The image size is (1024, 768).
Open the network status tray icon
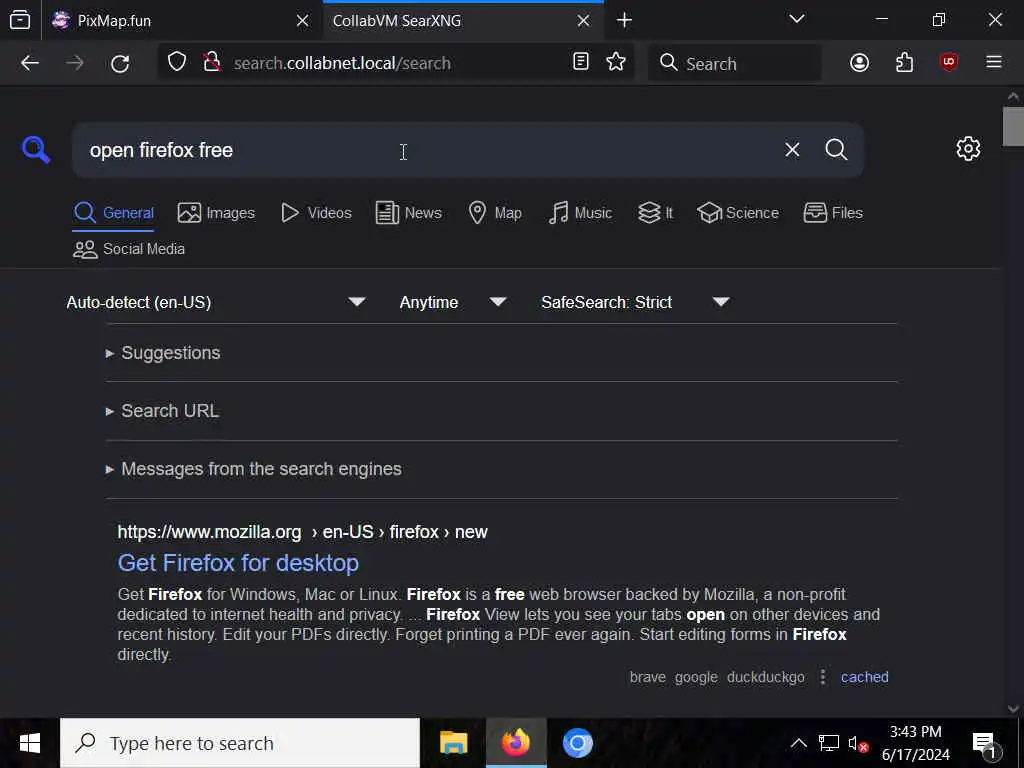tap(829, 743)
